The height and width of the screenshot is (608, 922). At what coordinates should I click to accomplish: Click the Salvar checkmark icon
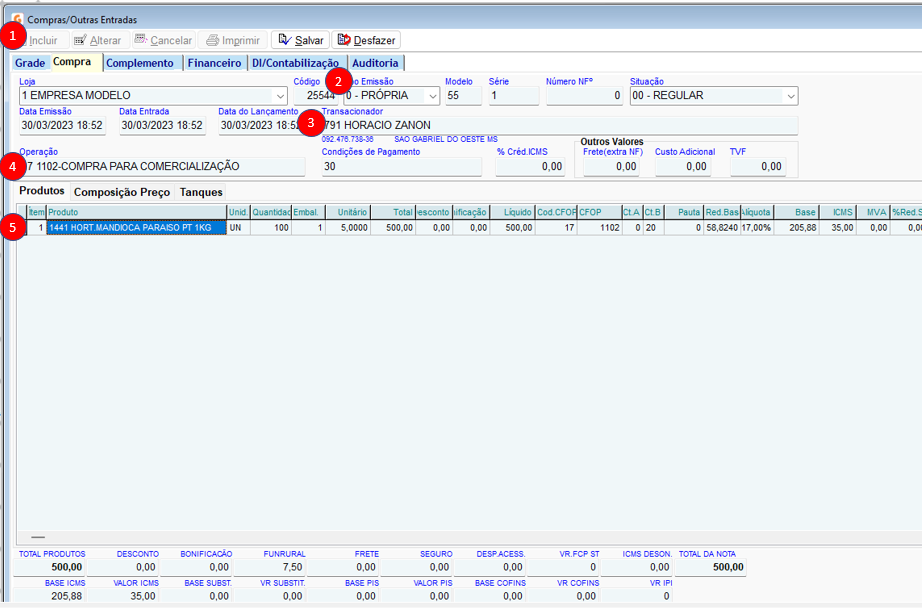tap(285, 39)
